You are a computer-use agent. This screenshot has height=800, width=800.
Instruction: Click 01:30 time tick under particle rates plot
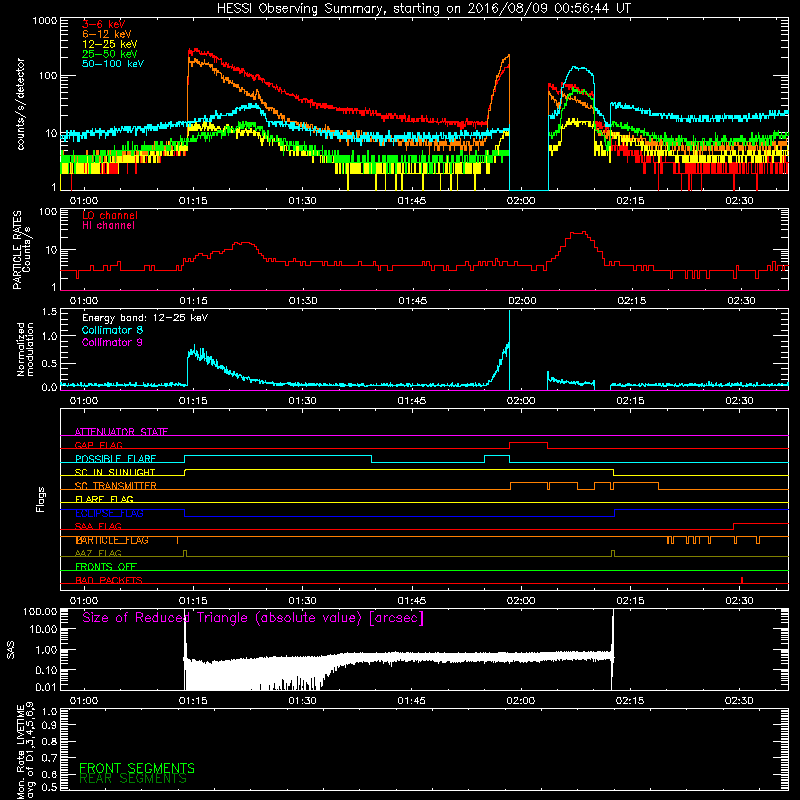tap(303, 301)
